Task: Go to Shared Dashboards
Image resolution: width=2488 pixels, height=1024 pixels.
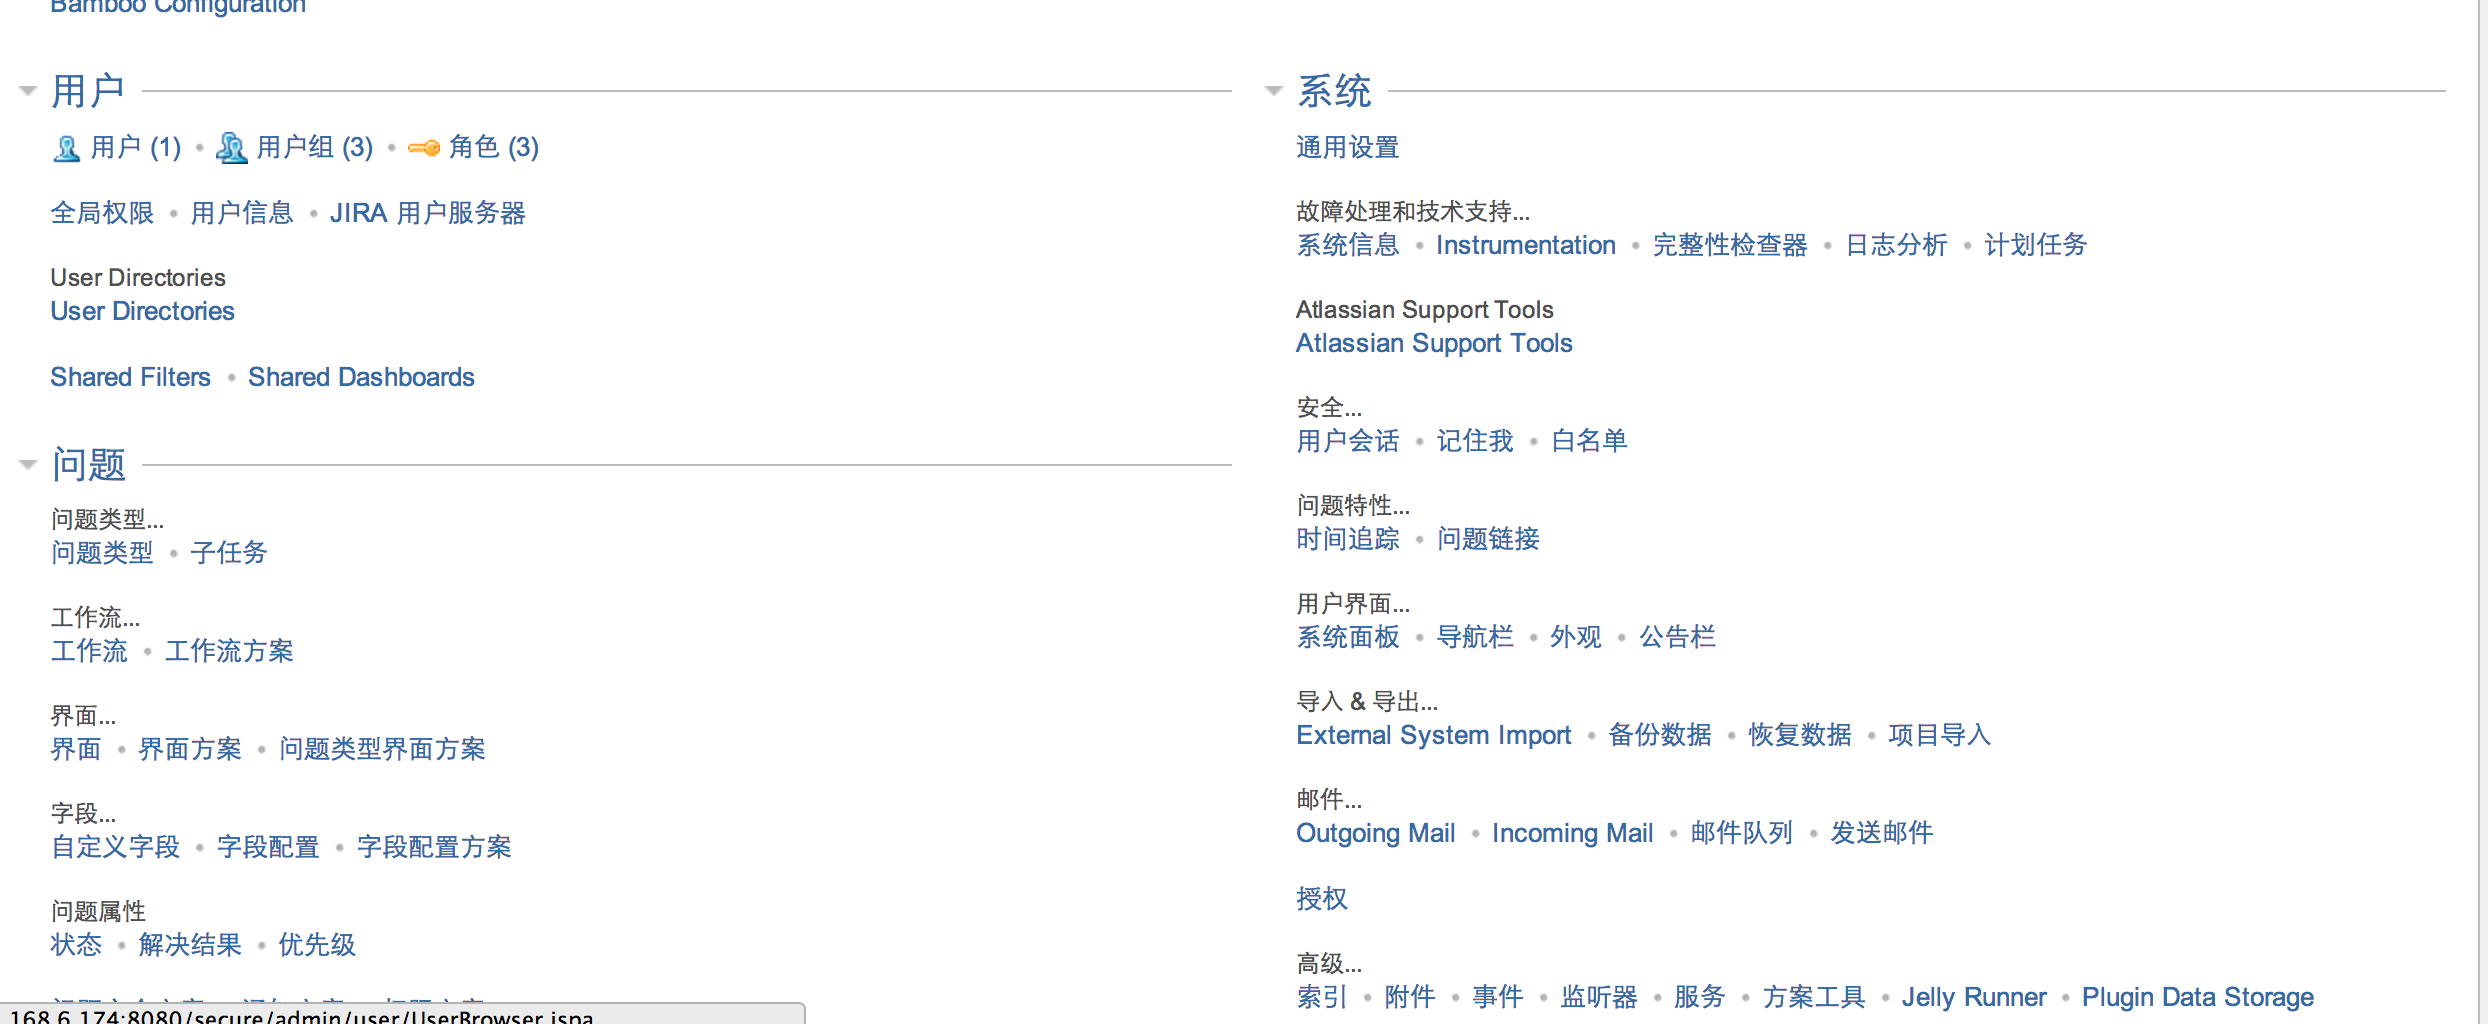Action: [x=361, y=377]
